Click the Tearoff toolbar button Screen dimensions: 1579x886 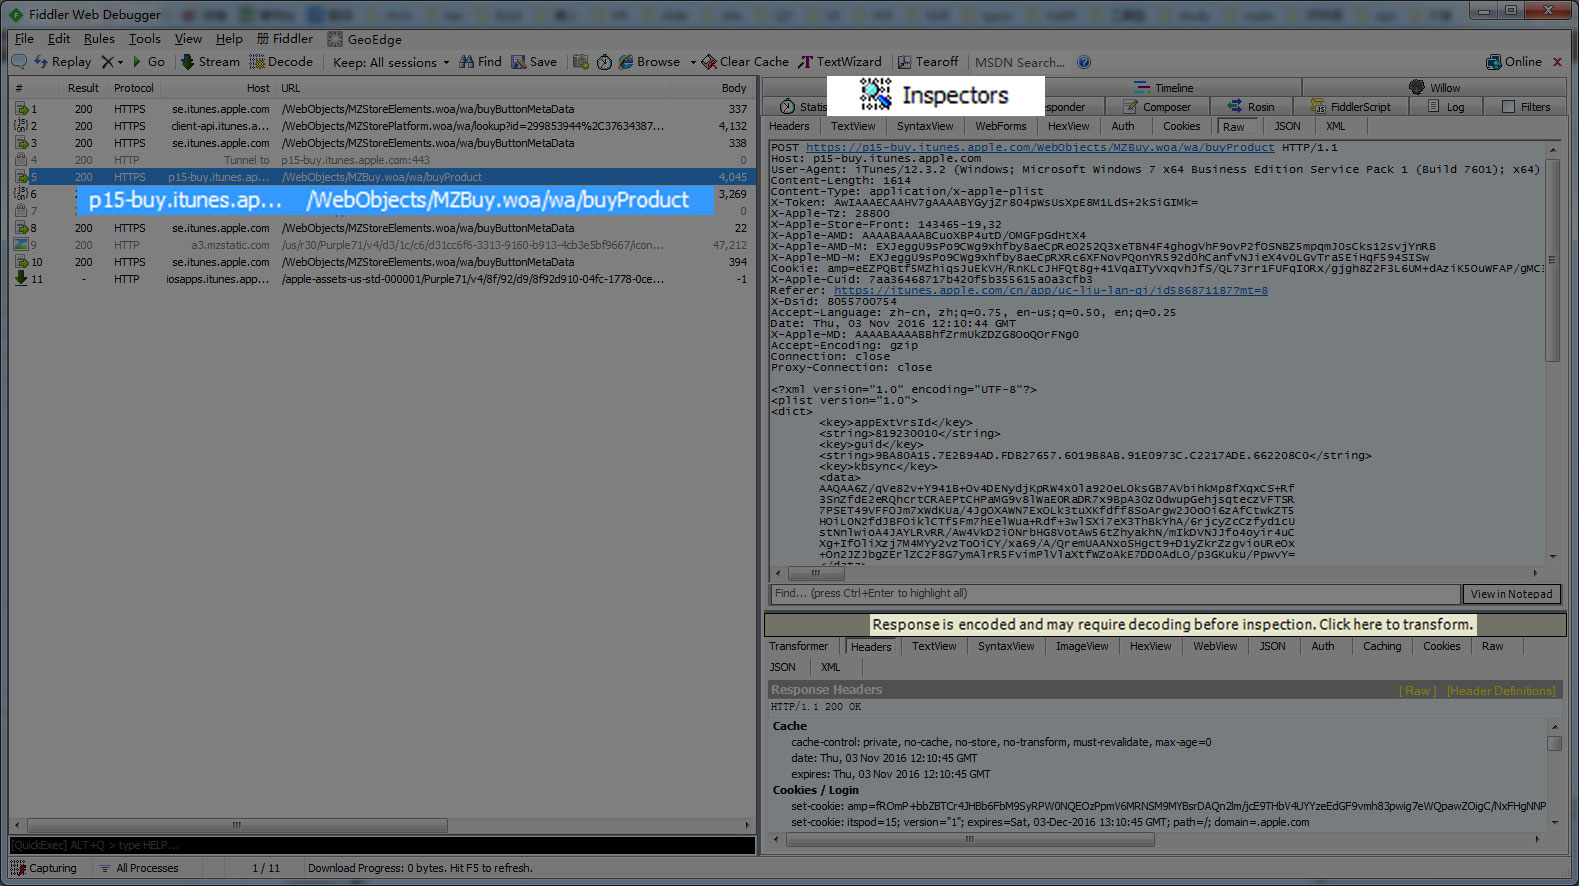(928, 62)
